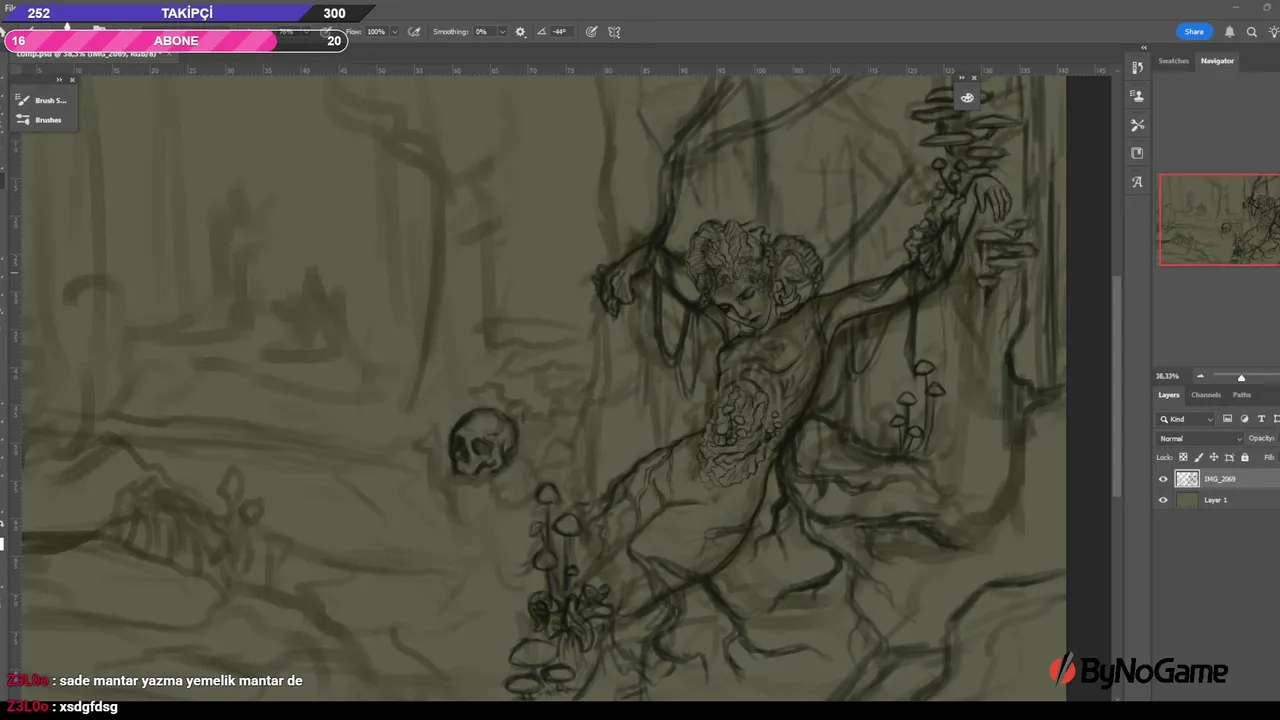Close the floating palette icon panel

[974, 78]
